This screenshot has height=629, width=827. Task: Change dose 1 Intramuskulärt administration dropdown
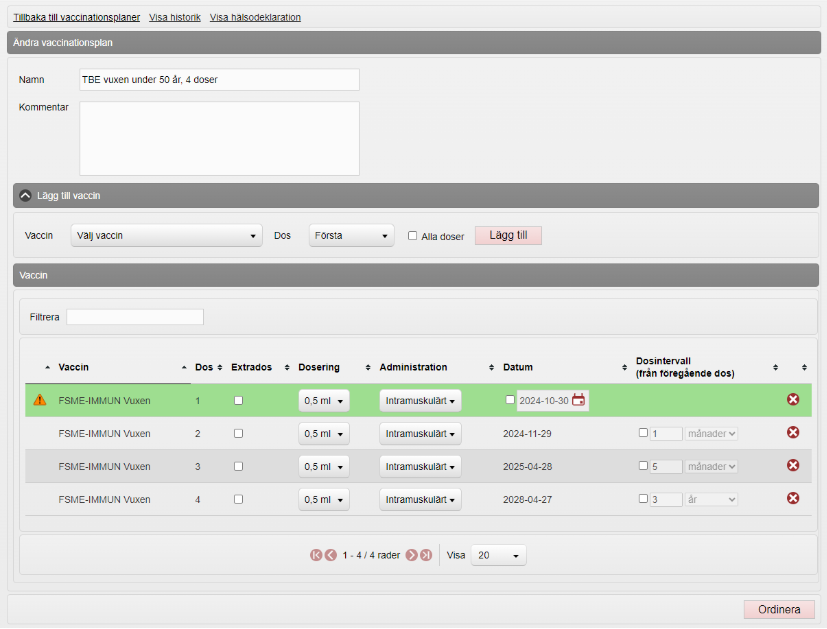tap(420, 401)
